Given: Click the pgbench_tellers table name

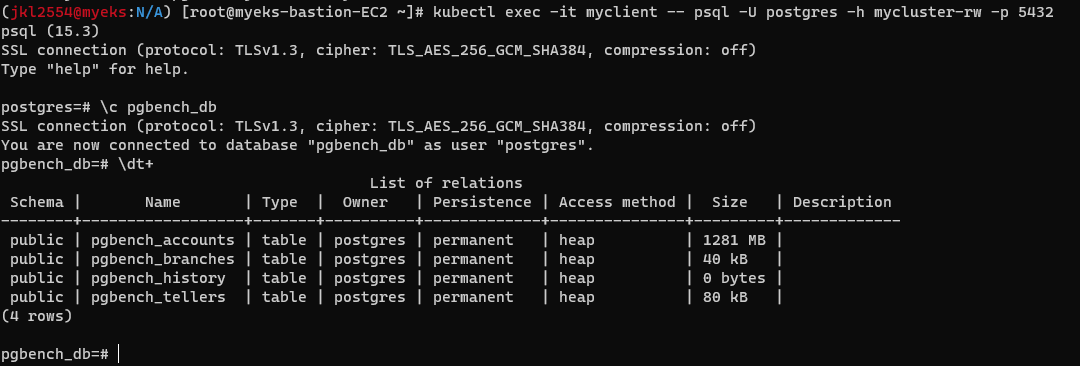Looking at the screenshot, I should pyautogui.click(x=158, y=297).
